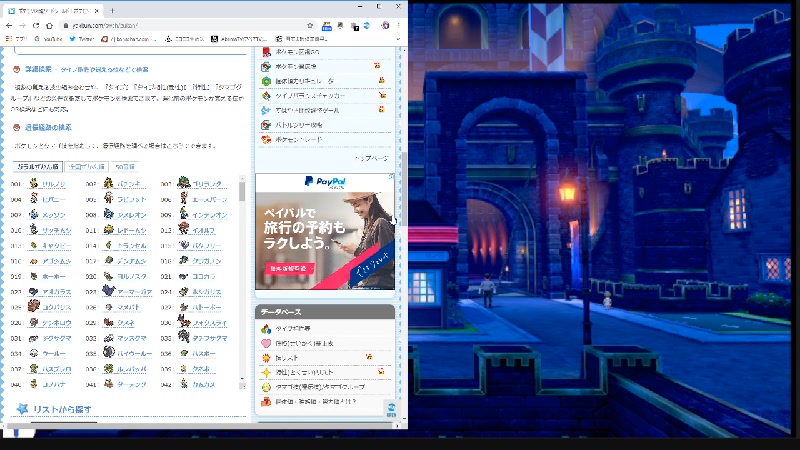Open the Twitter bookmark
Viewport: 800px width, 450px height.
click(x=81, y=39)
